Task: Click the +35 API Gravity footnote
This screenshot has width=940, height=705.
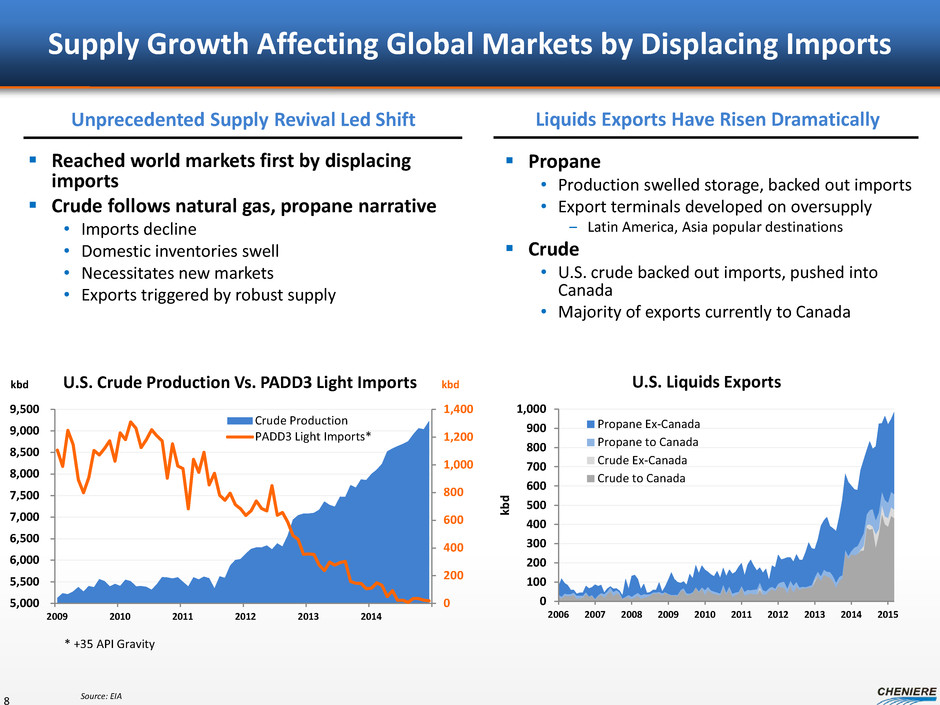Action: [x=110, y=645]
